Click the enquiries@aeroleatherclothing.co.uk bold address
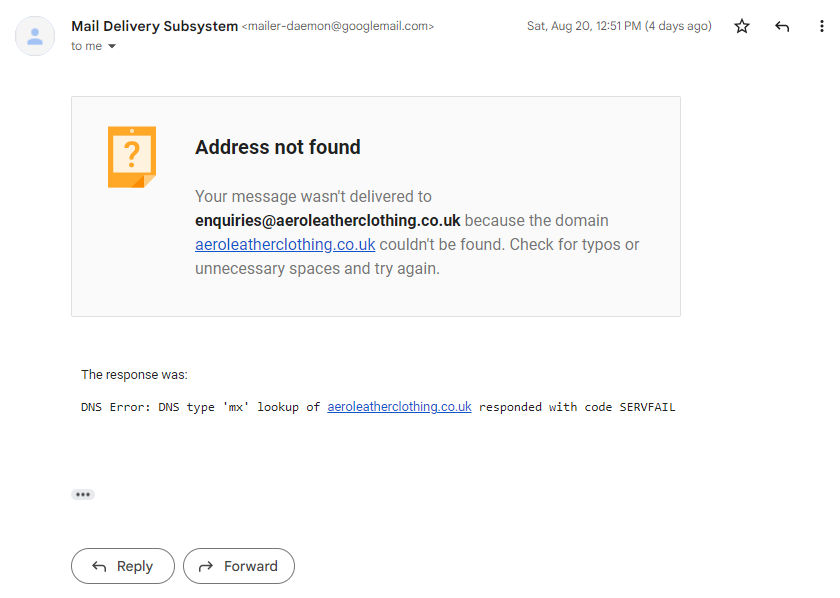This screenshot has width=840, height=598. (x=327, y=220)
